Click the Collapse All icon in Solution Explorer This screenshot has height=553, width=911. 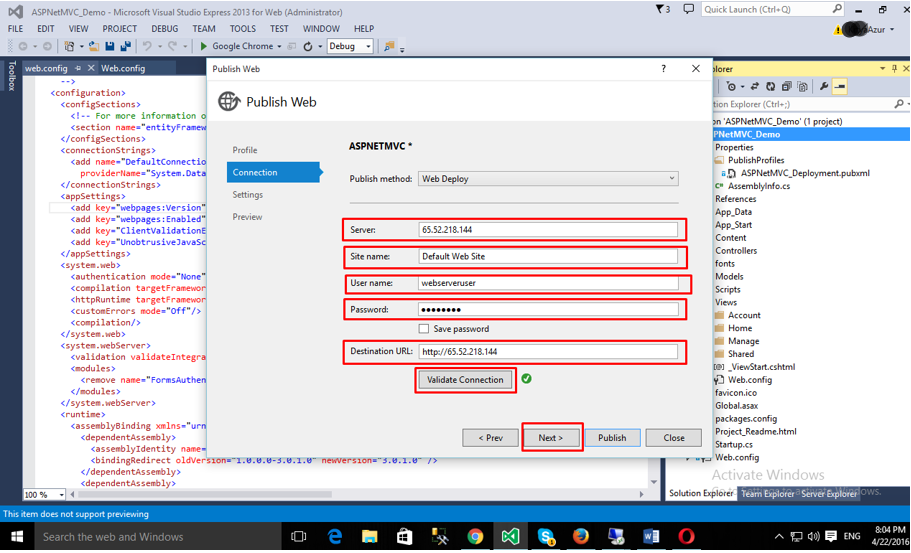[x=786, y=87]
